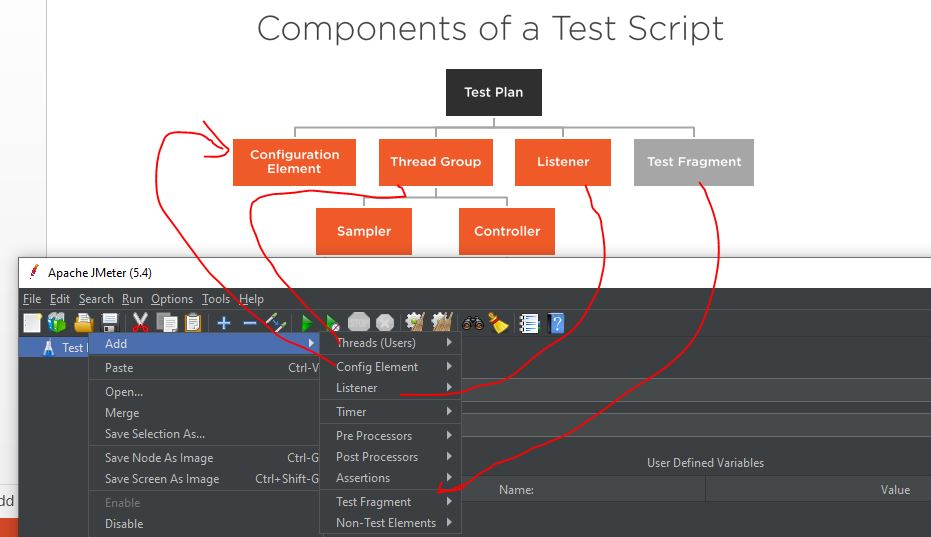Select Disable in the context menu
The height and width of the screenshot is (537, 931).
point(124,524)
